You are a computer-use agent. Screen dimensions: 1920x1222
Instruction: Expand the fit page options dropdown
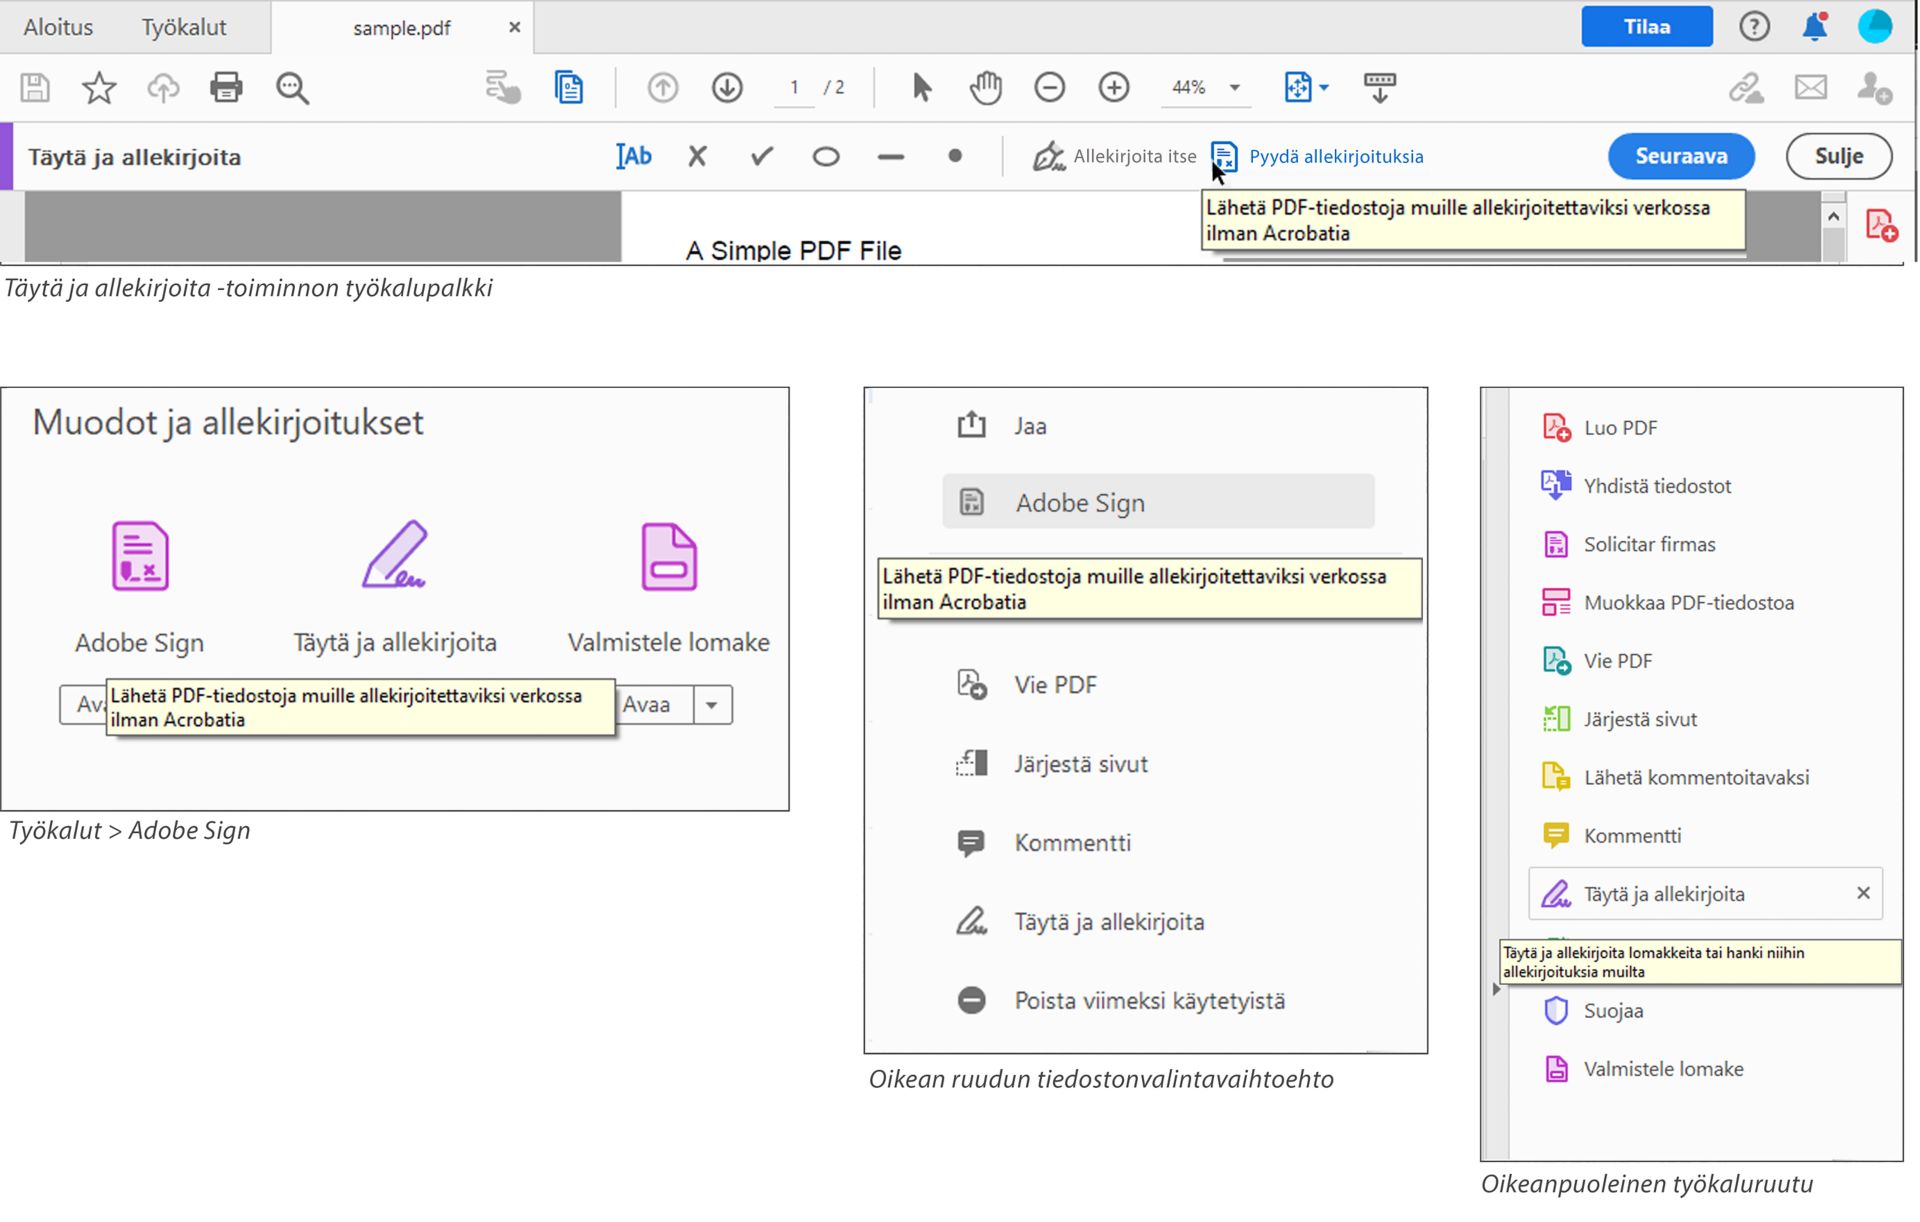pyautogui.click(x=1325, y=88)
